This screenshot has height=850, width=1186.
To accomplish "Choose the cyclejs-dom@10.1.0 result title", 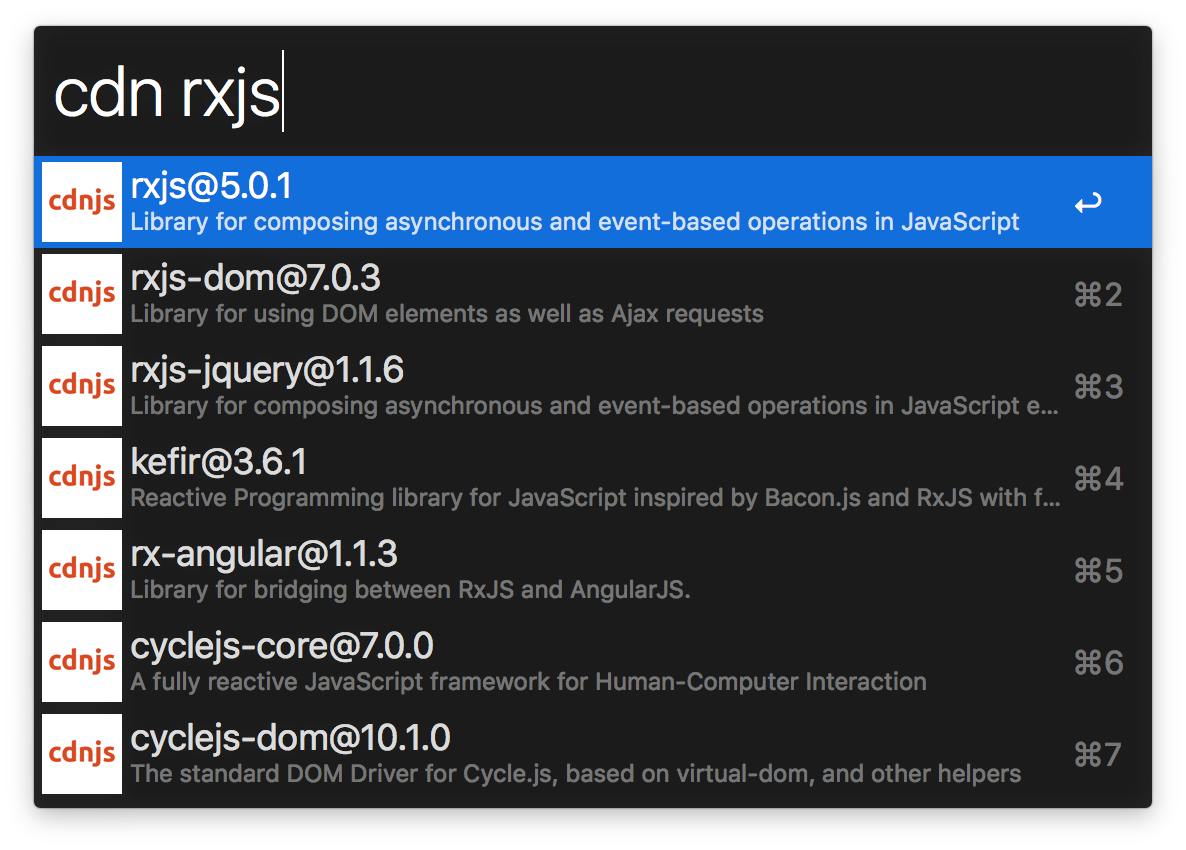I will (290, 738).
